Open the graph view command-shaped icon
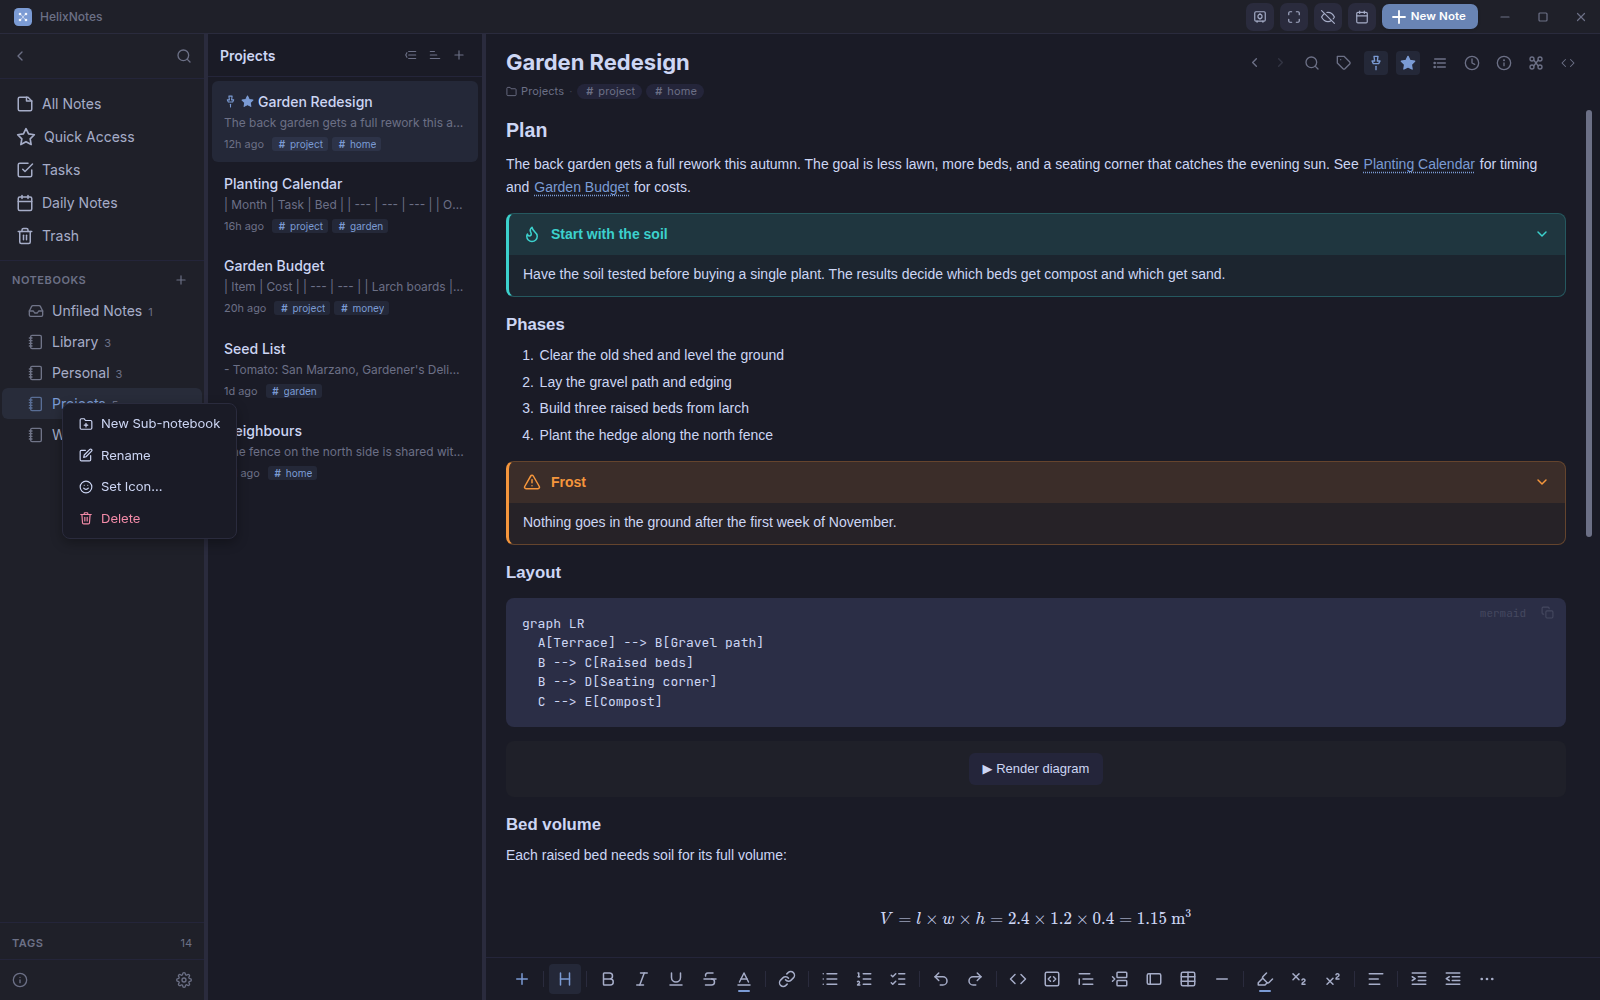1600x1000 pixels. tap(1536, 63)
